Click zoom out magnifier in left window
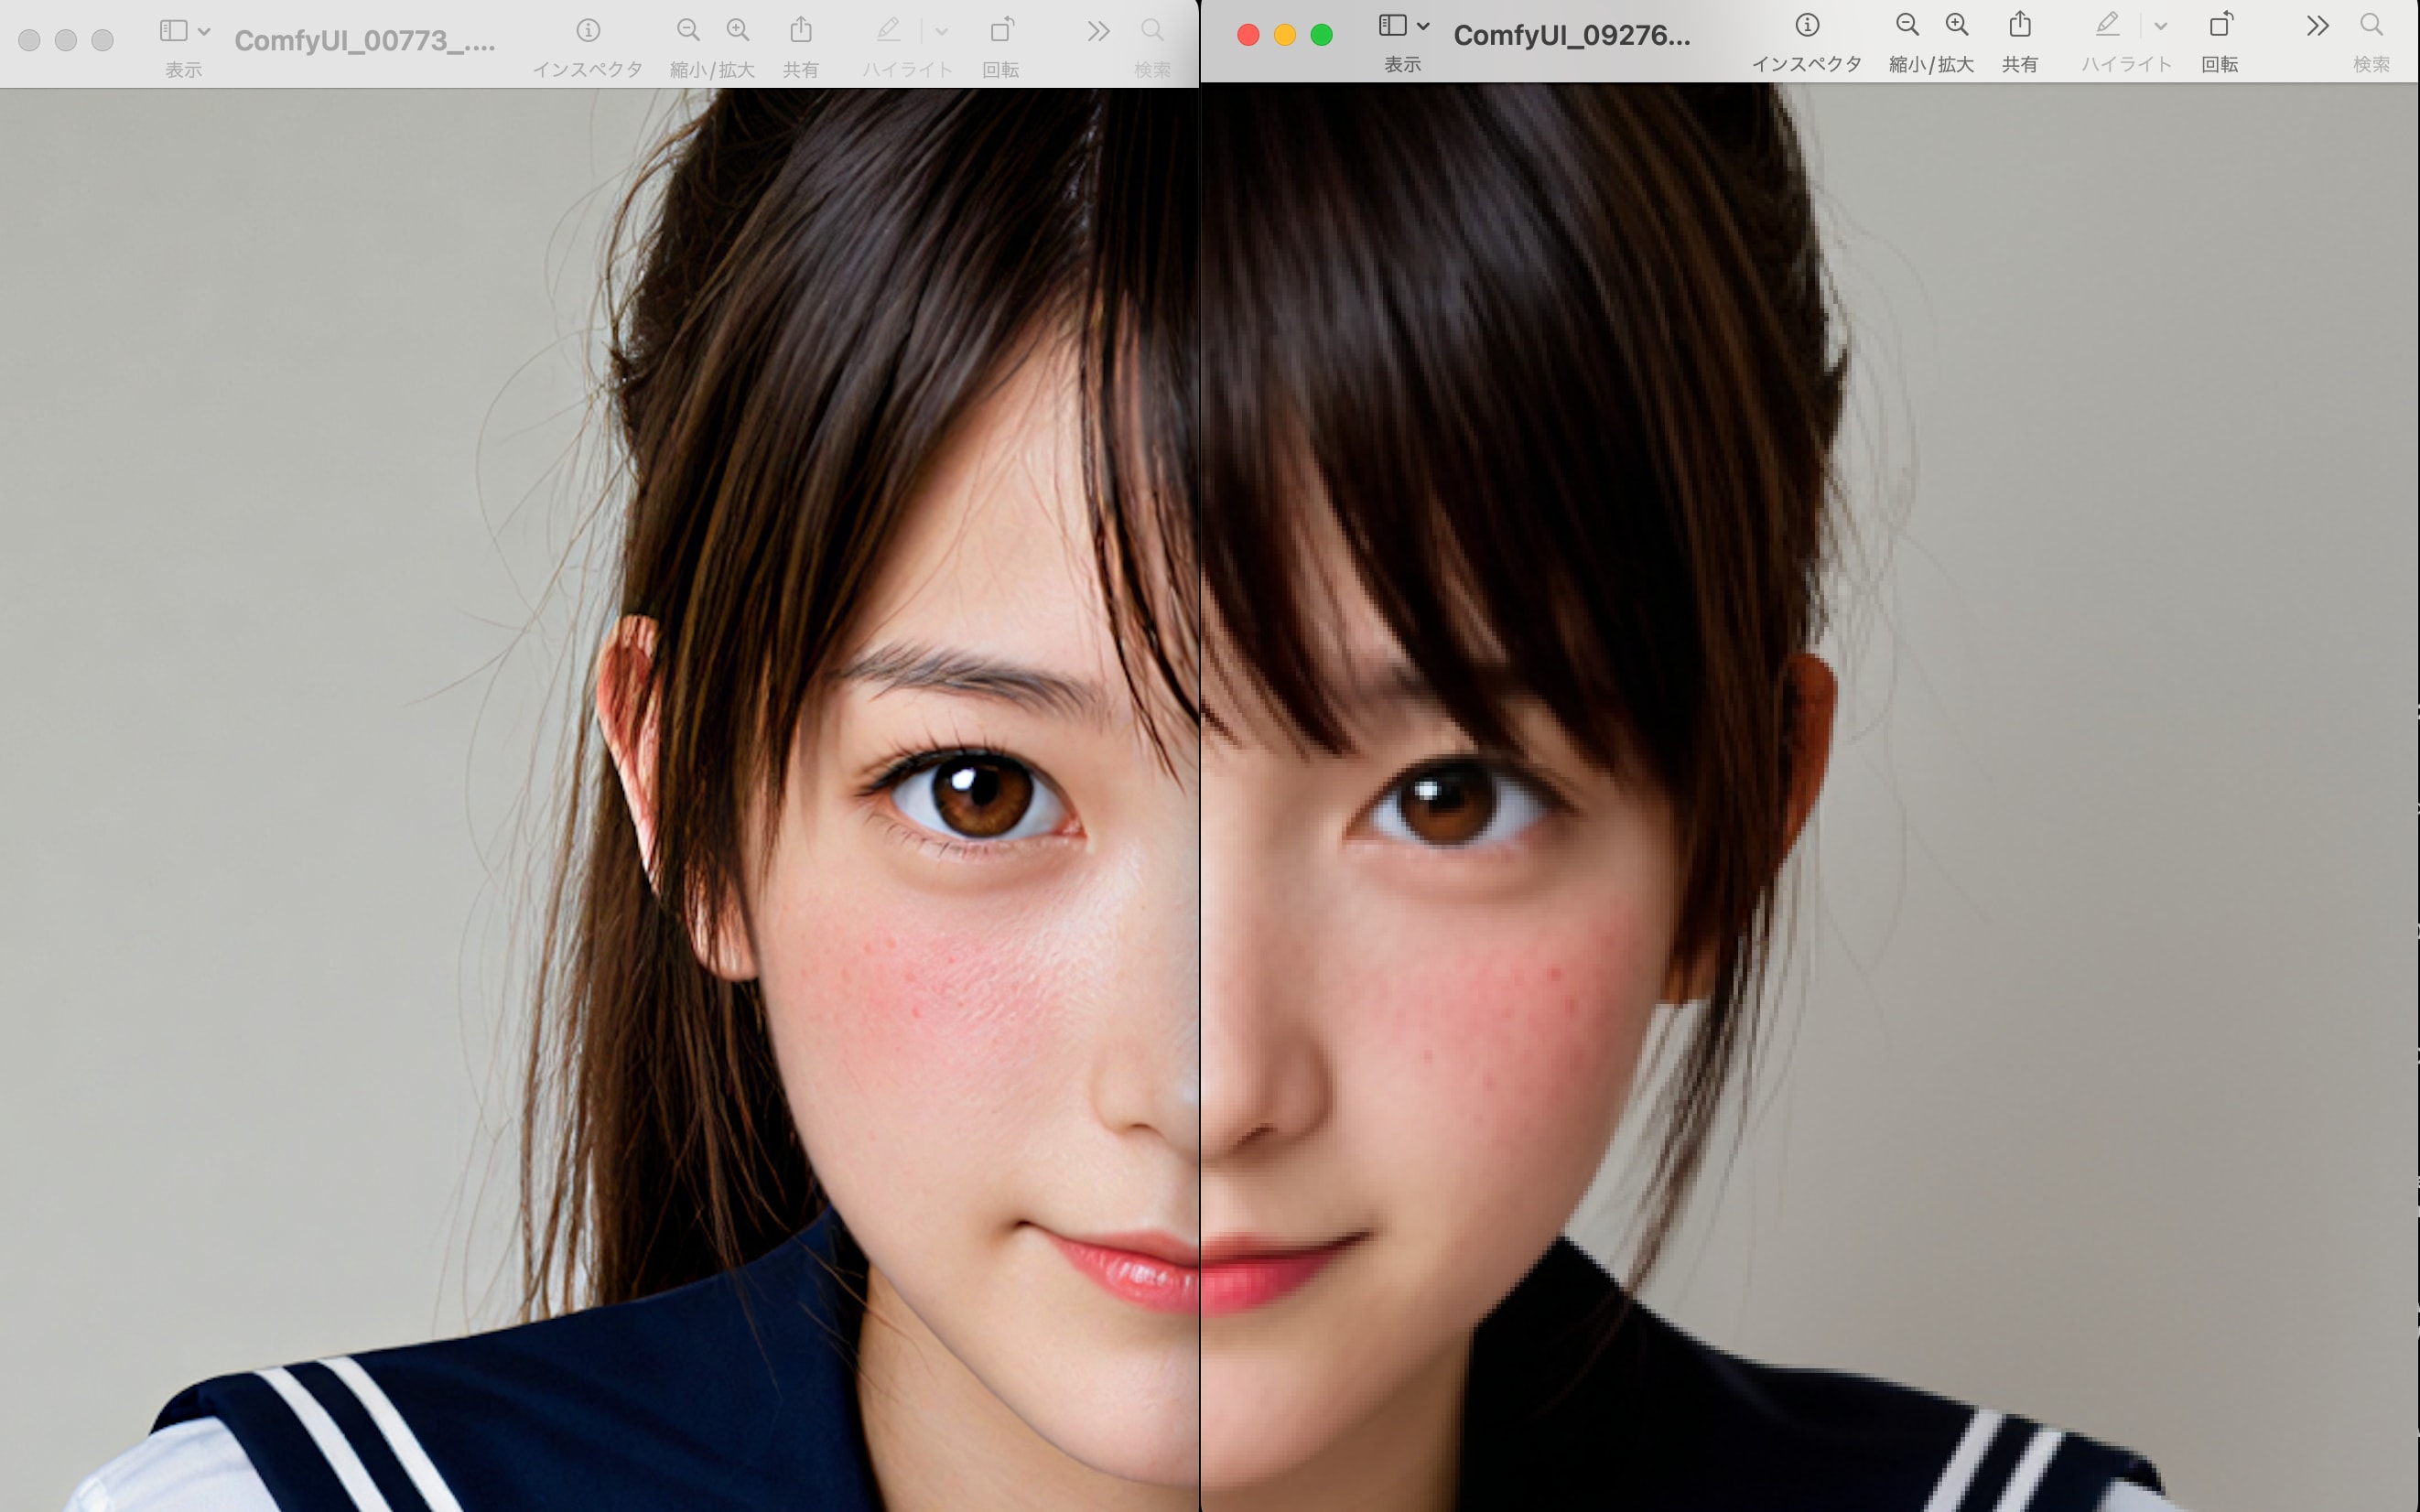The height and width of the screenshot is (1512, 2420). (x=688, y=31)
